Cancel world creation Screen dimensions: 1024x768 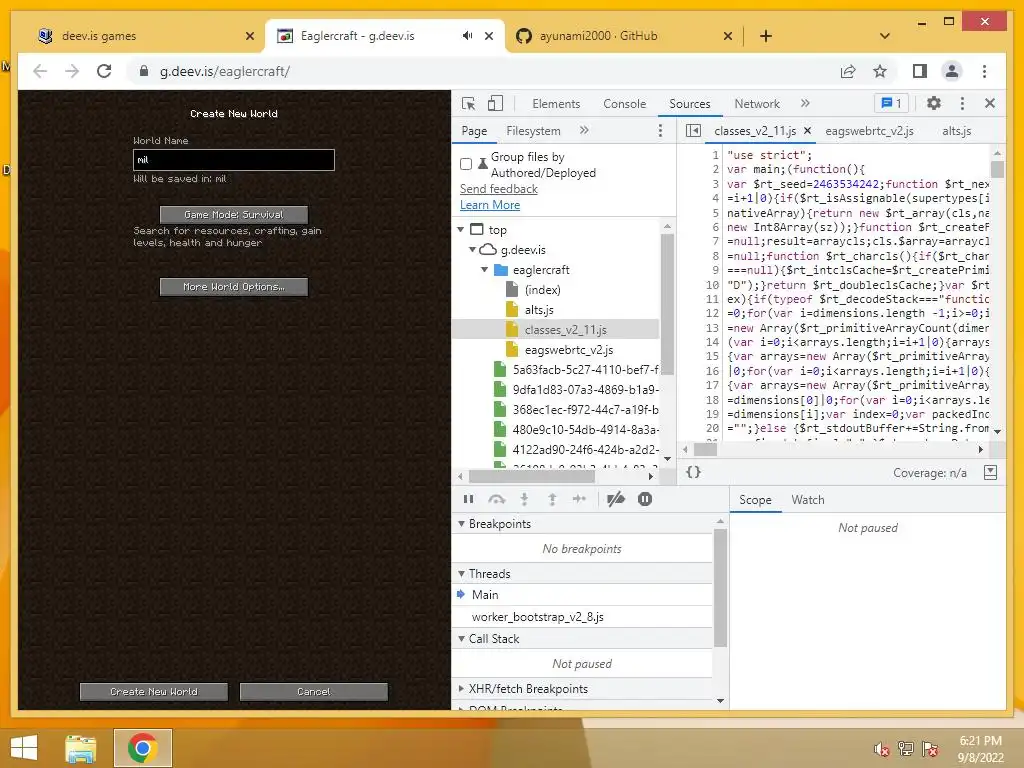313,692
